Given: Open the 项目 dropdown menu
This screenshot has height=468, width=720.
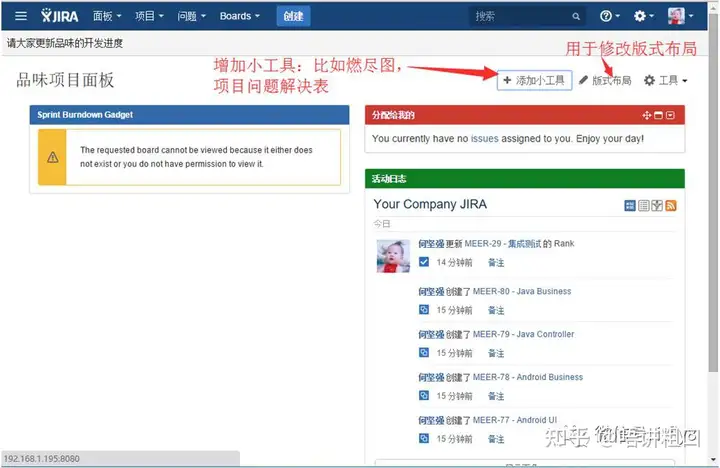Looking at the screenshot, I should click(x=149, y=16).
